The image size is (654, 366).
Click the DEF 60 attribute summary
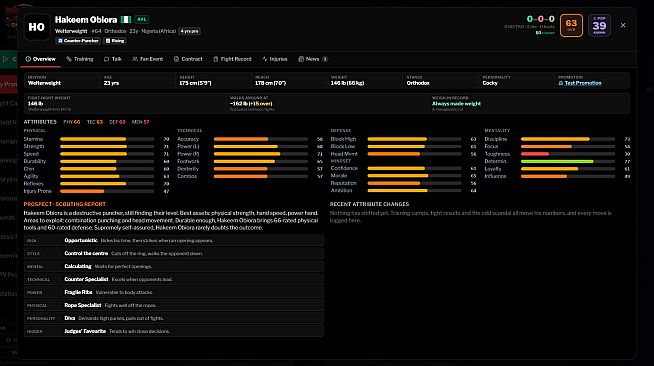point(117,122)
